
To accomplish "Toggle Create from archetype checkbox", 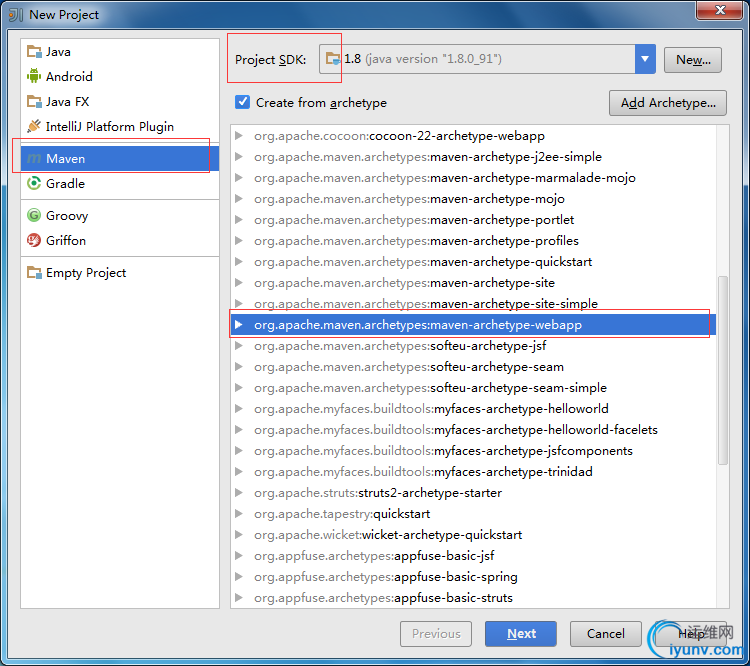I will 243,102.
